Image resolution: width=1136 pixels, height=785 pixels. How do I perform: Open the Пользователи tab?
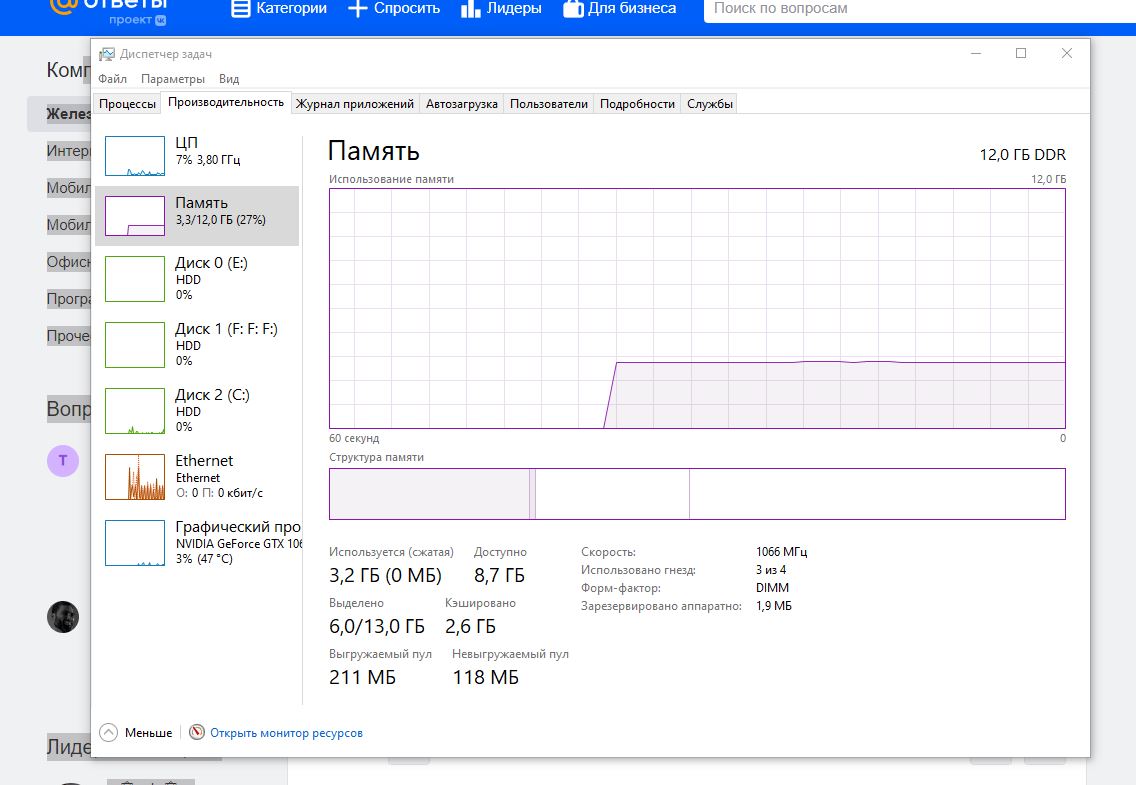548,104
